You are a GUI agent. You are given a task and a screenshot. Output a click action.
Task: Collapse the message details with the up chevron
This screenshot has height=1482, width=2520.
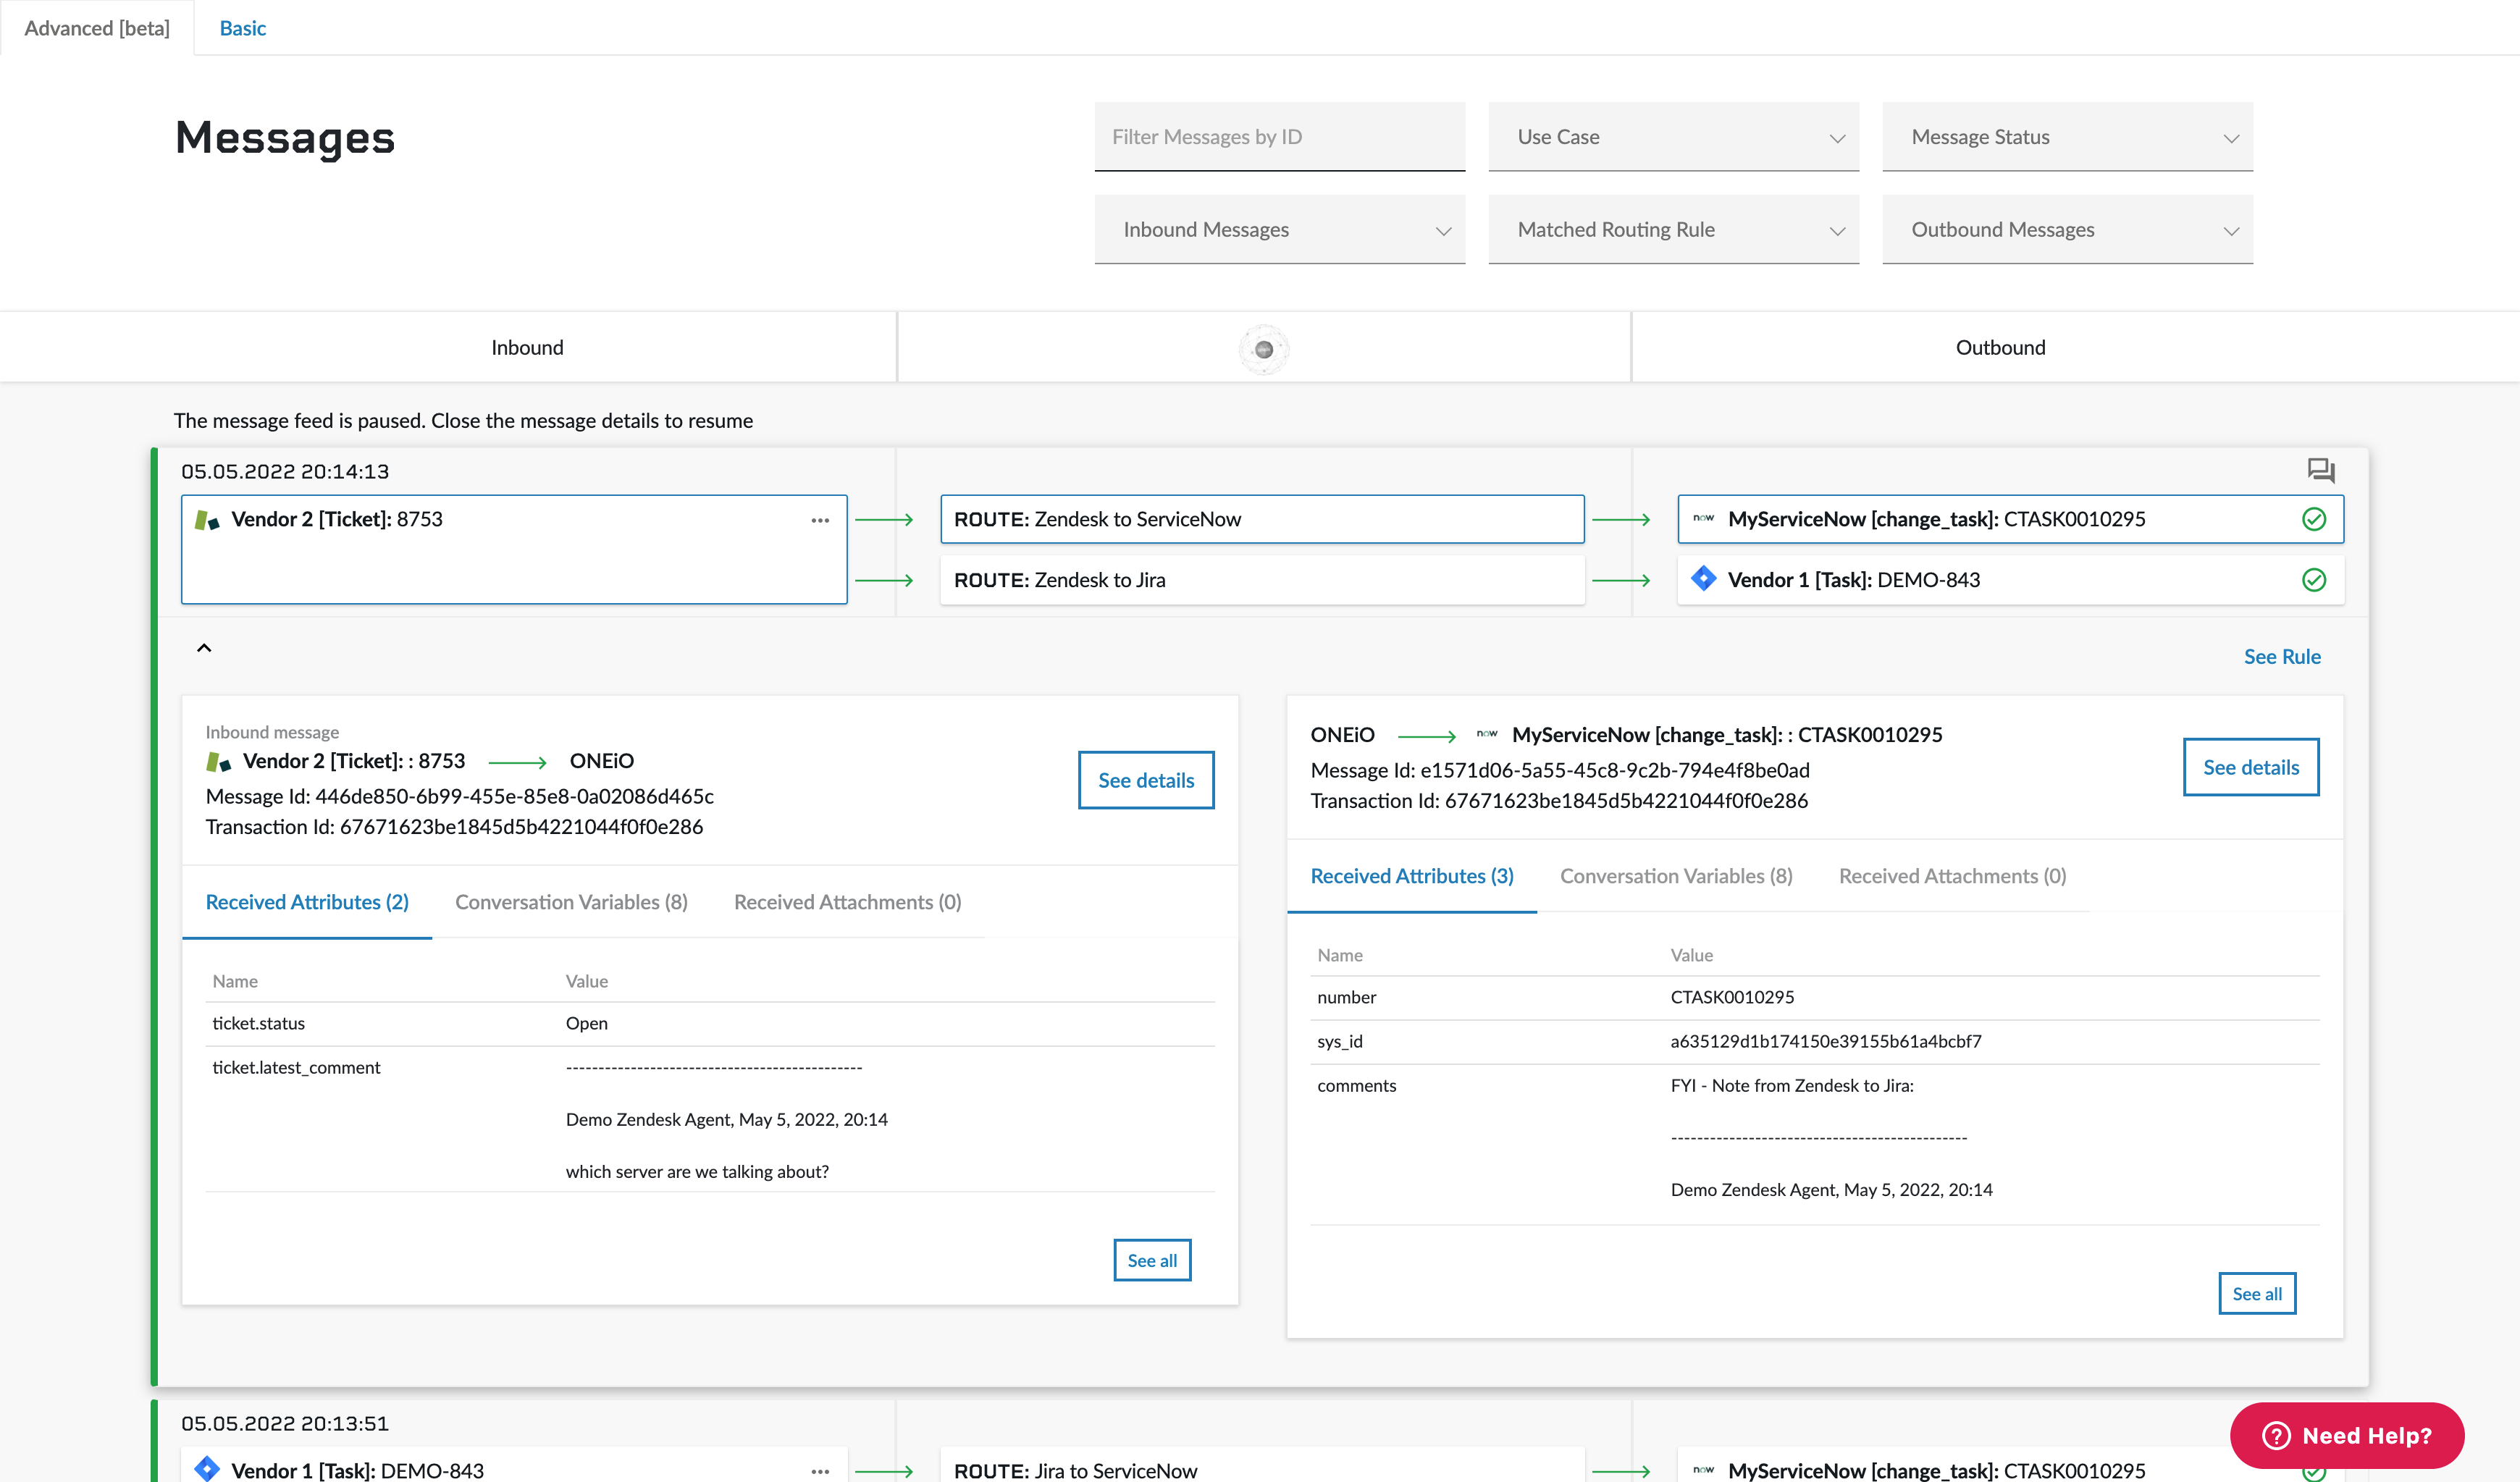coord(204,648)
